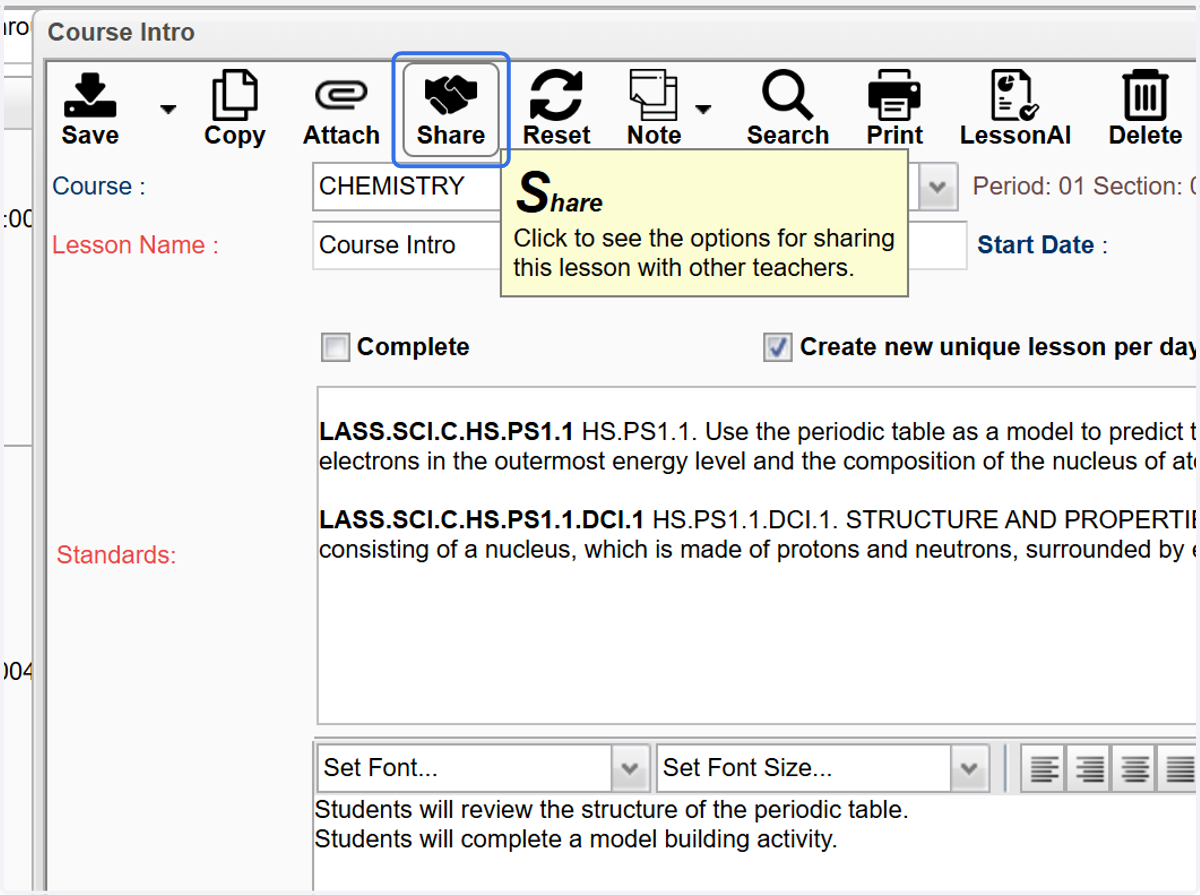1200x895 pixels.
Task: Click the Course Intro window title
Action: tap(121, 32)
